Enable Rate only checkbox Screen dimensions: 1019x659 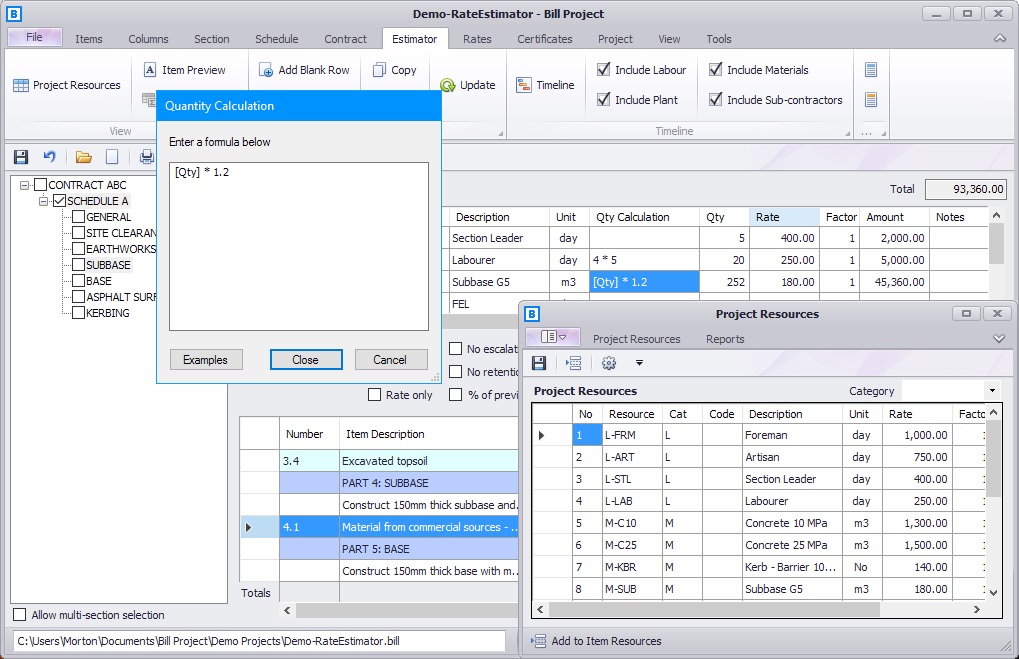point(374,394)
